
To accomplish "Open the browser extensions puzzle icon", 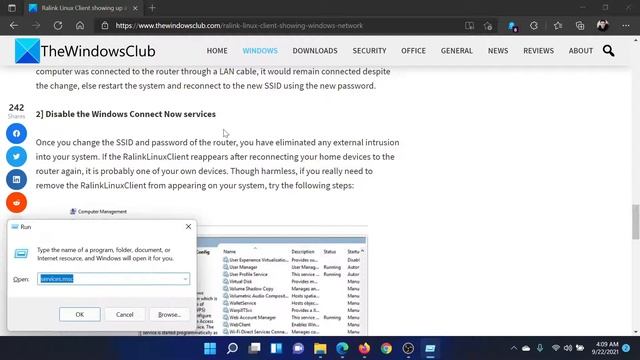I will point(534,26).
